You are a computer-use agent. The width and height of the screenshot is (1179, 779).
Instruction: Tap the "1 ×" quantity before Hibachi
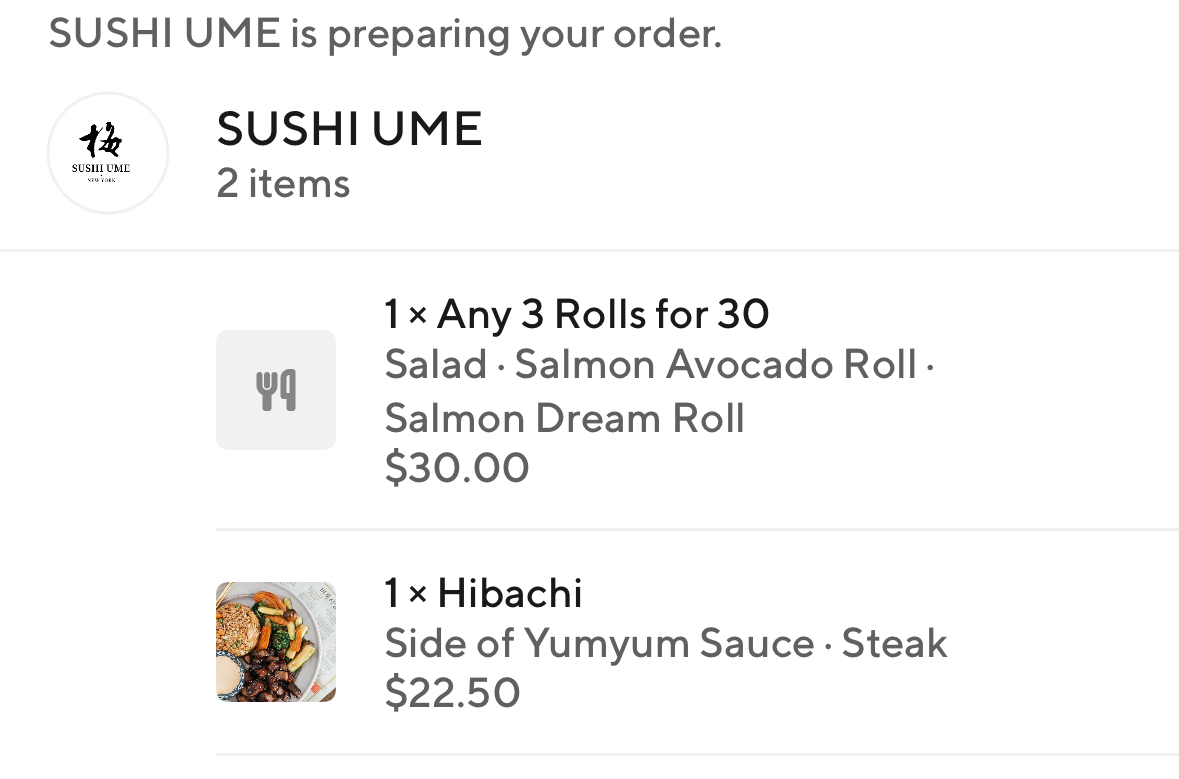[x=406, y=594]
